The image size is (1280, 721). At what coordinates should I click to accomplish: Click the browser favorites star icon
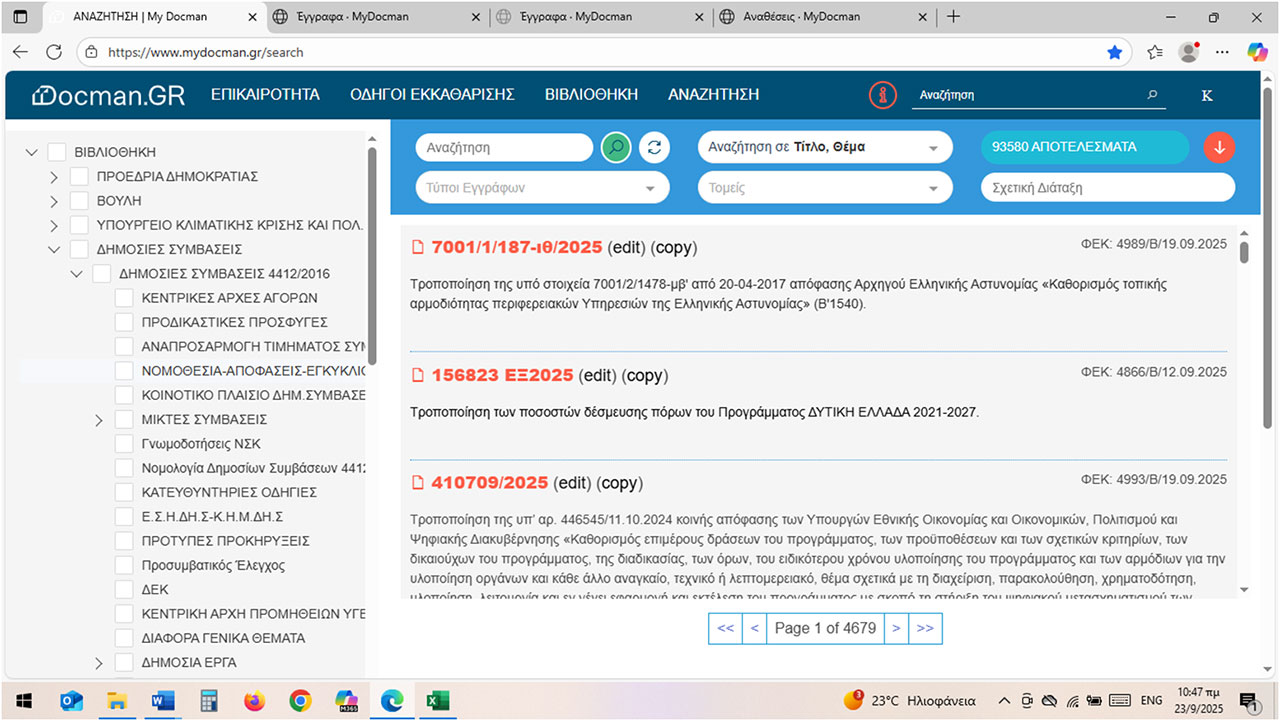(1114, 52)
